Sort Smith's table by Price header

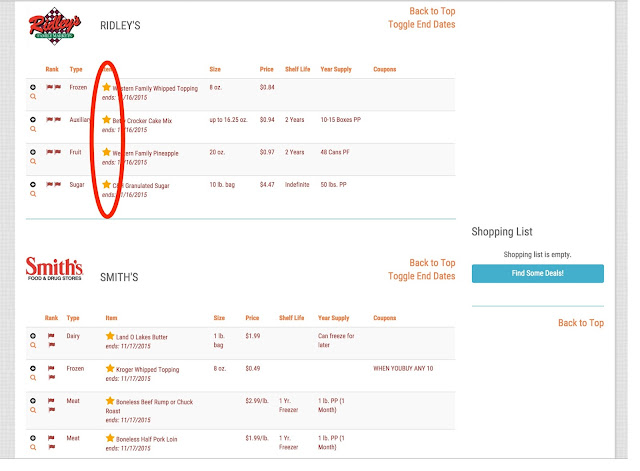[252, 318]
